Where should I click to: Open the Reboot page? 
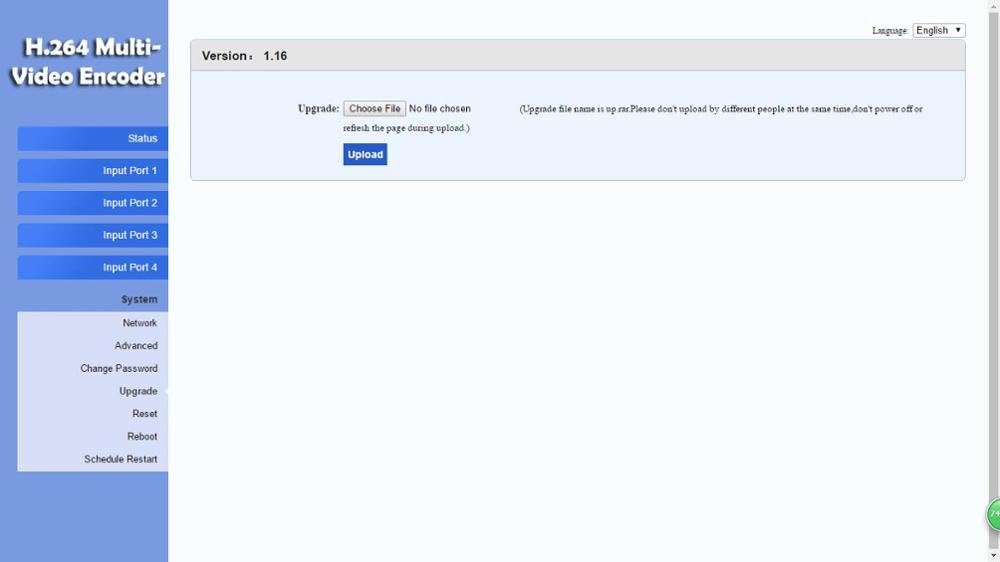pyautogui.click(x=142, y=436)
